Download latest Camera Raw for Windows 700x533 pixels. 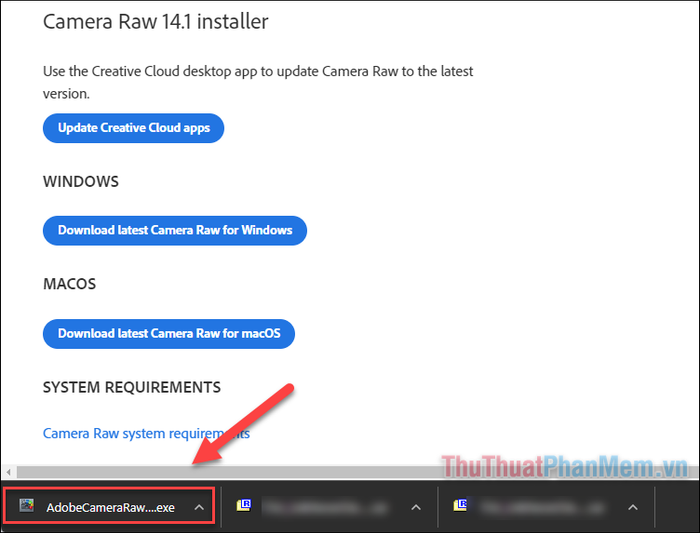pyautogui.click(x=175, y=230)
